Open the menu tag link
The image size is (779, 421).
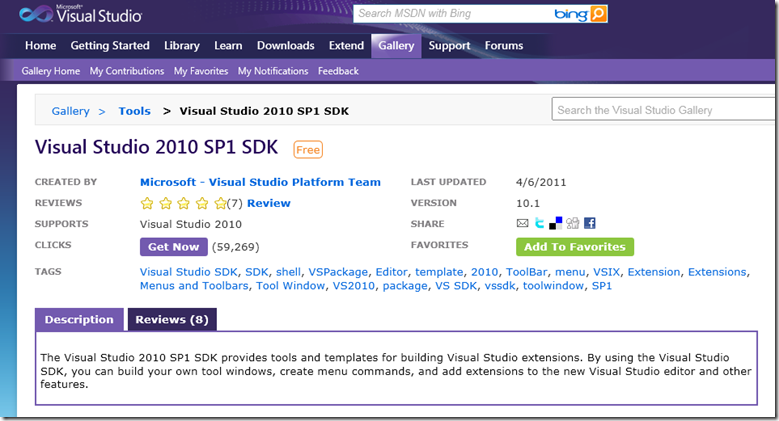570,272
